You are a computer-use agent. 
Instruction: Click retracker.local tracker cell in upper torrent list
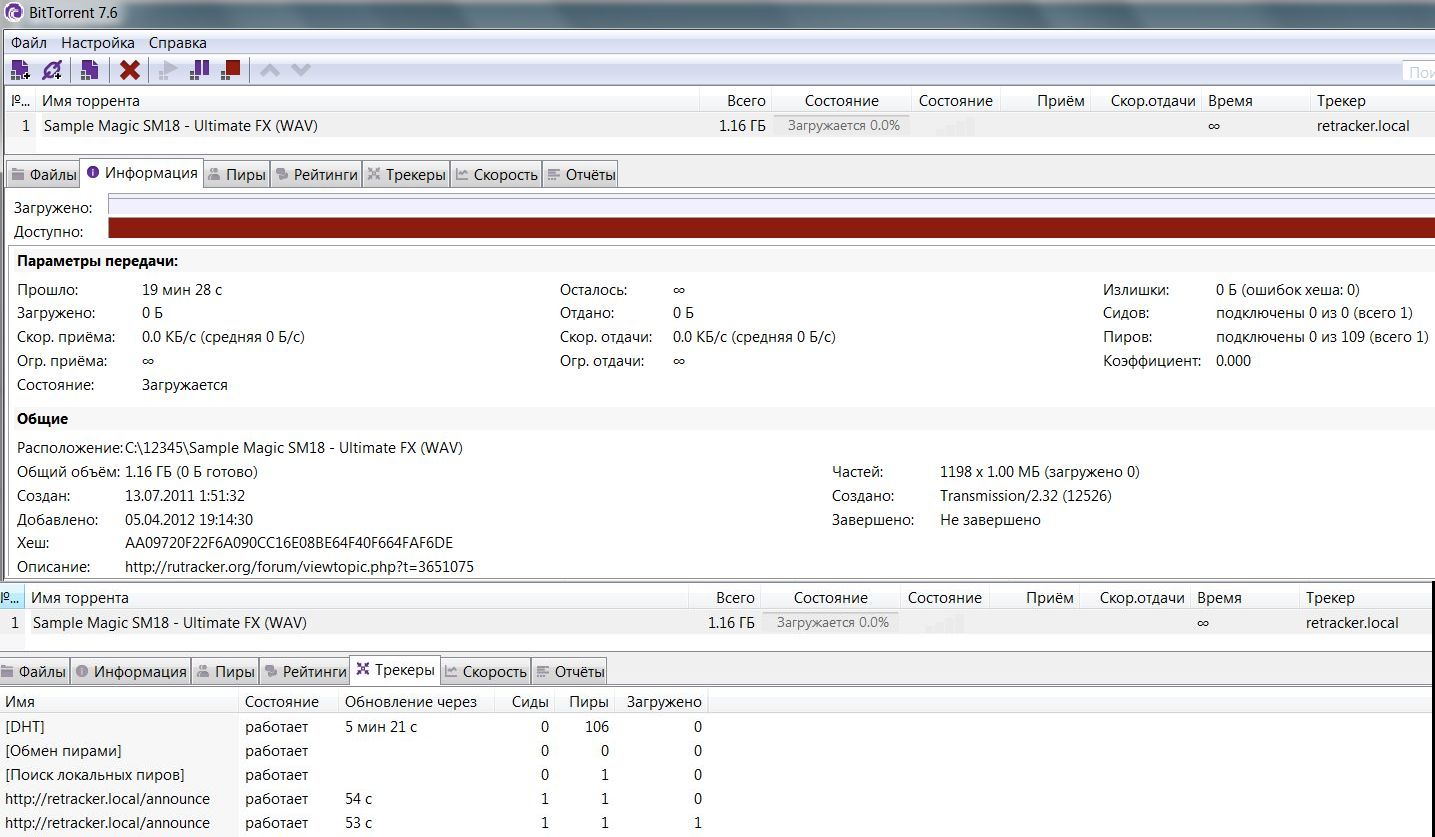(x=1363, y=126)
